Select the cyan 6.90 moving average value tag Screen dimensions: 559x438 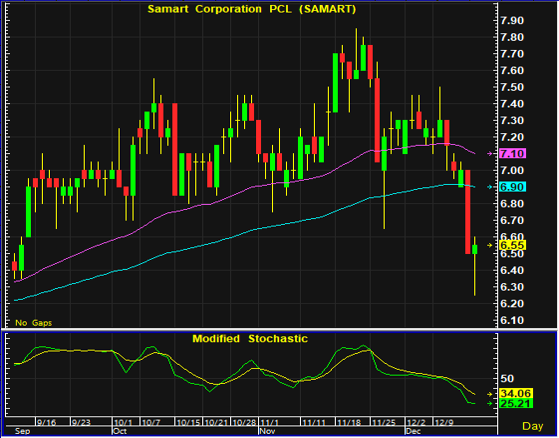pyautogui.click(x=513, y=187)
